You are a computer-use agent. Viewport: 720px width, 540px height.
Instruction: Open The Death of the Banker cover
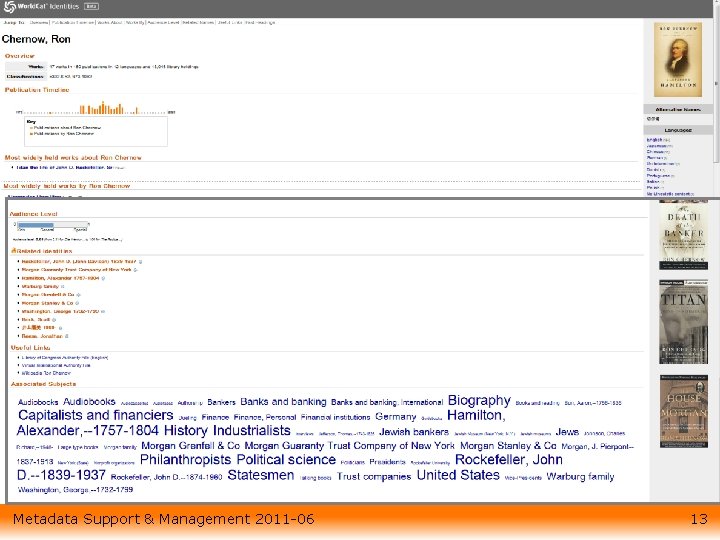point(683,235)
